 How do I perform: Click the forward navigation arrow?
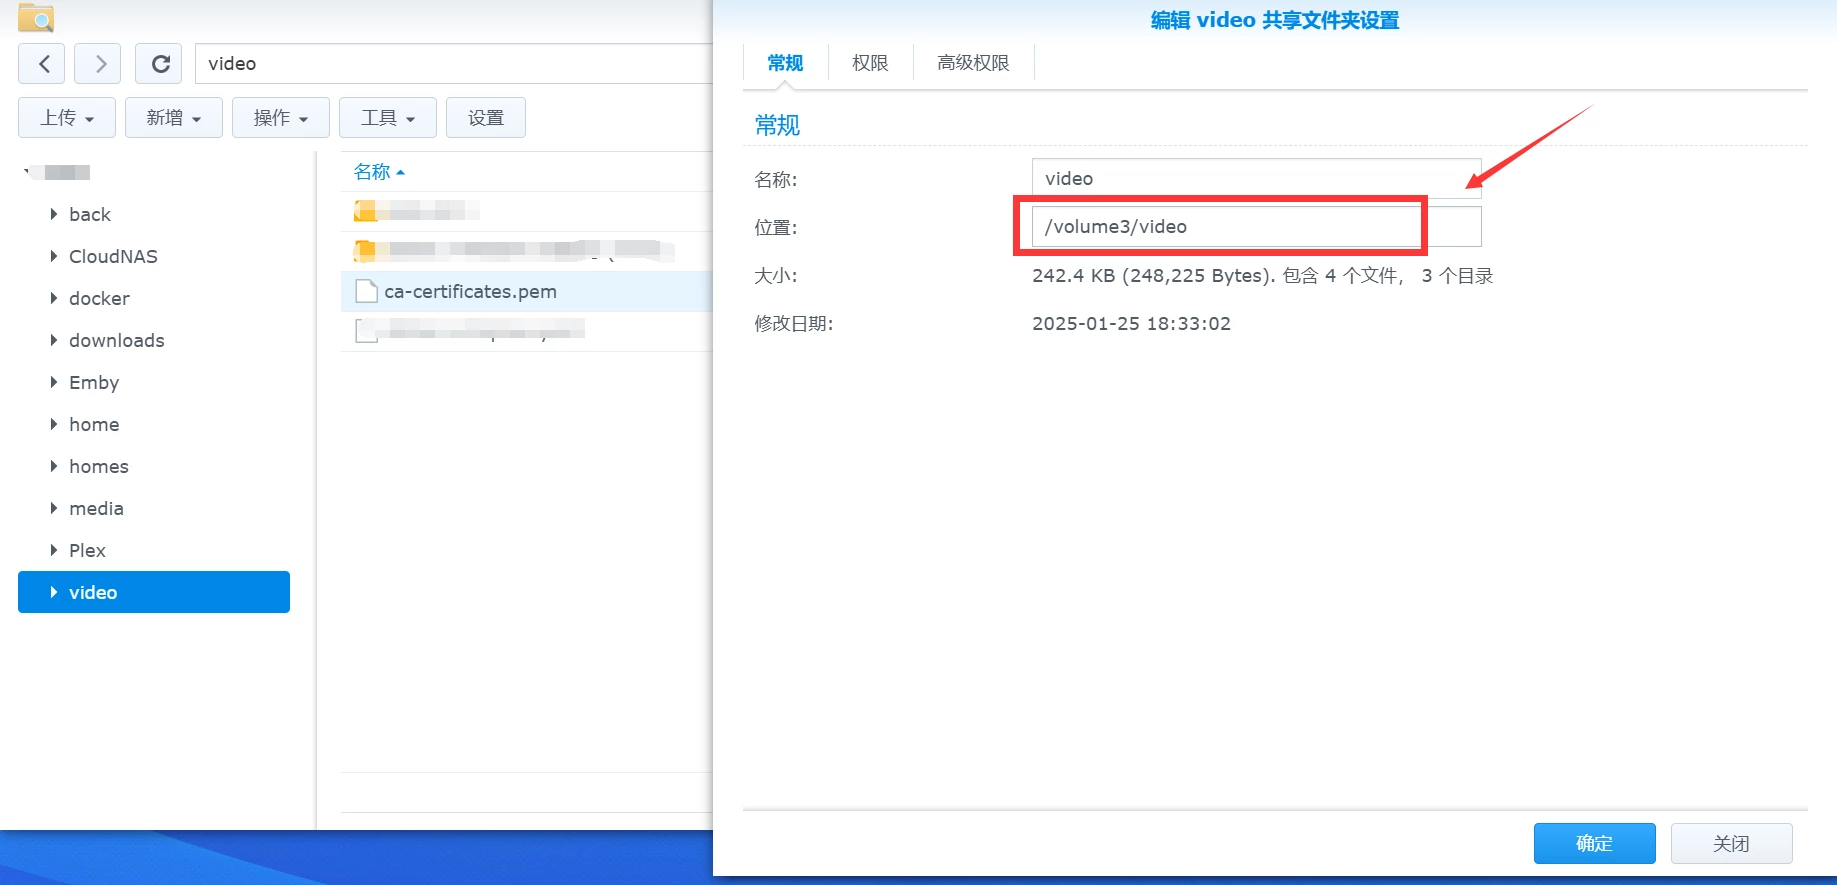(x=98, y=64)
